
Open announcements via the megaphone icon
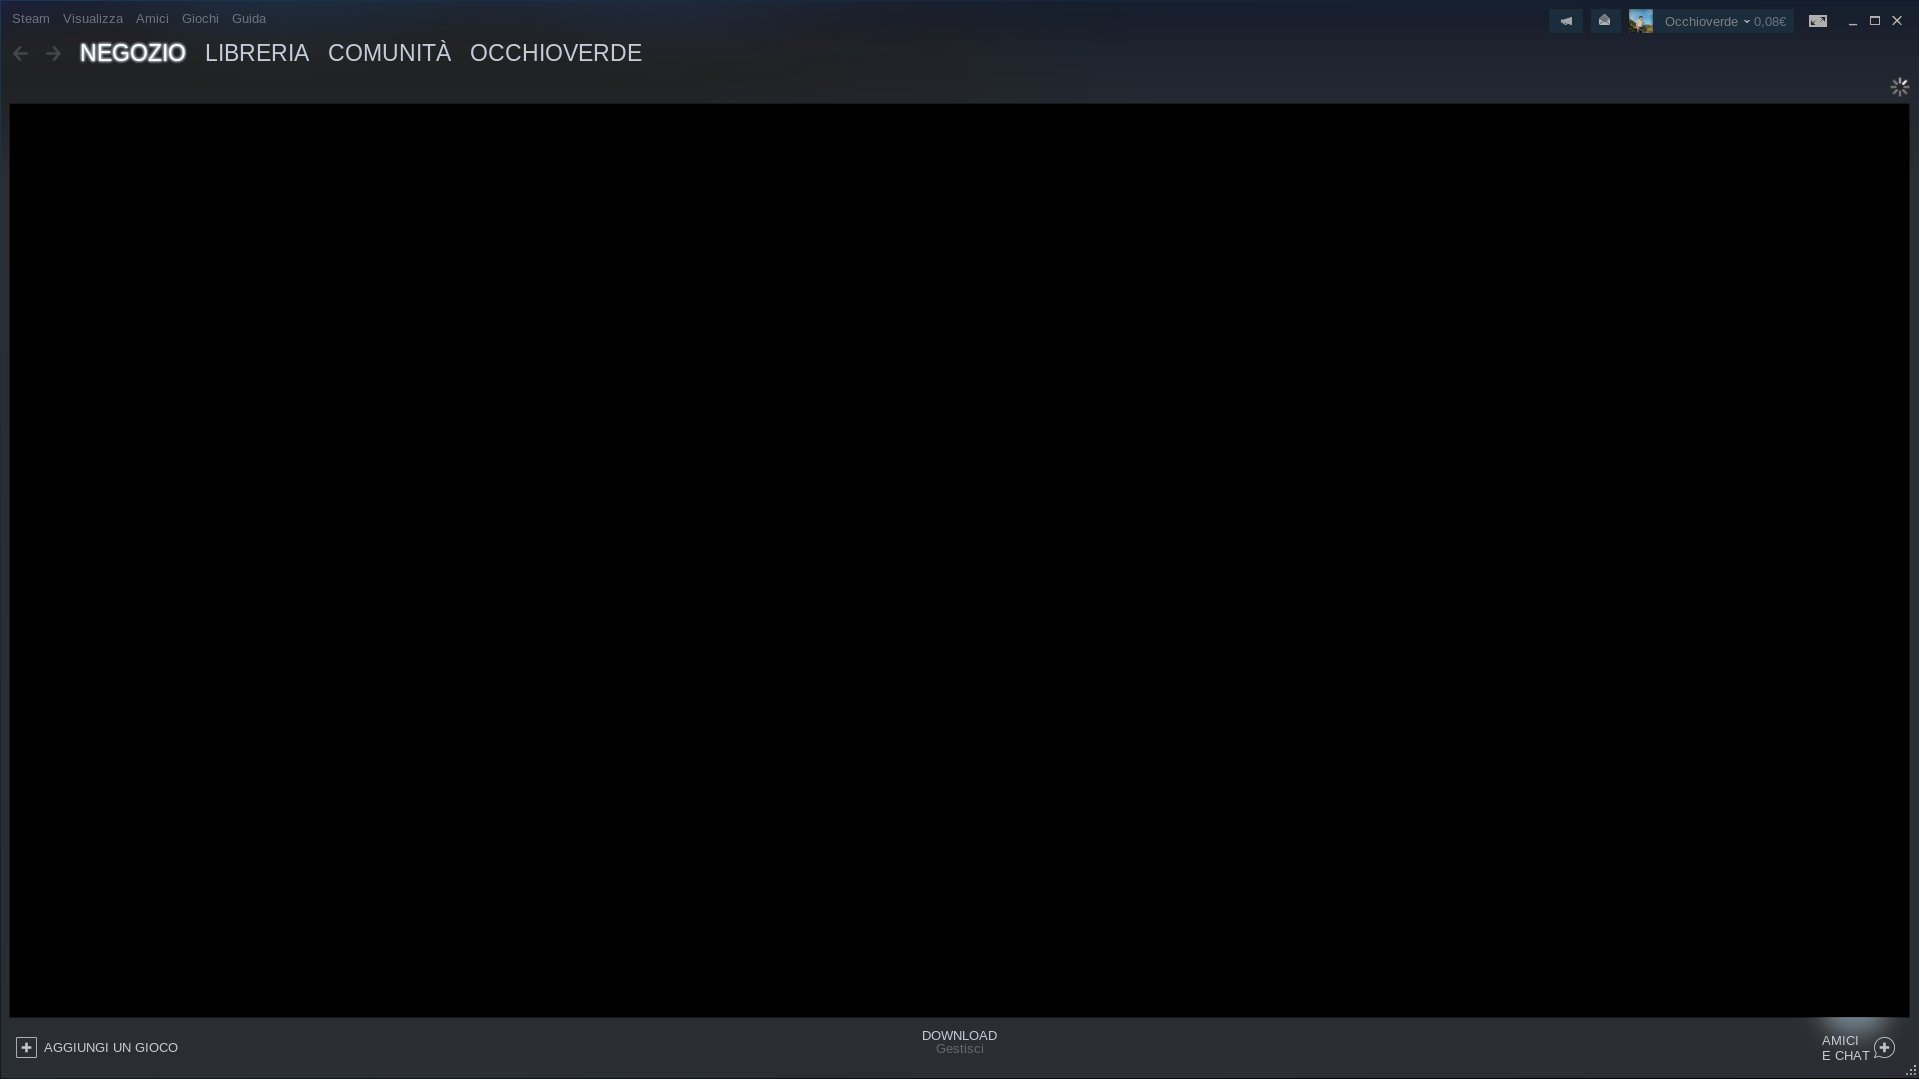point(1565,20)
